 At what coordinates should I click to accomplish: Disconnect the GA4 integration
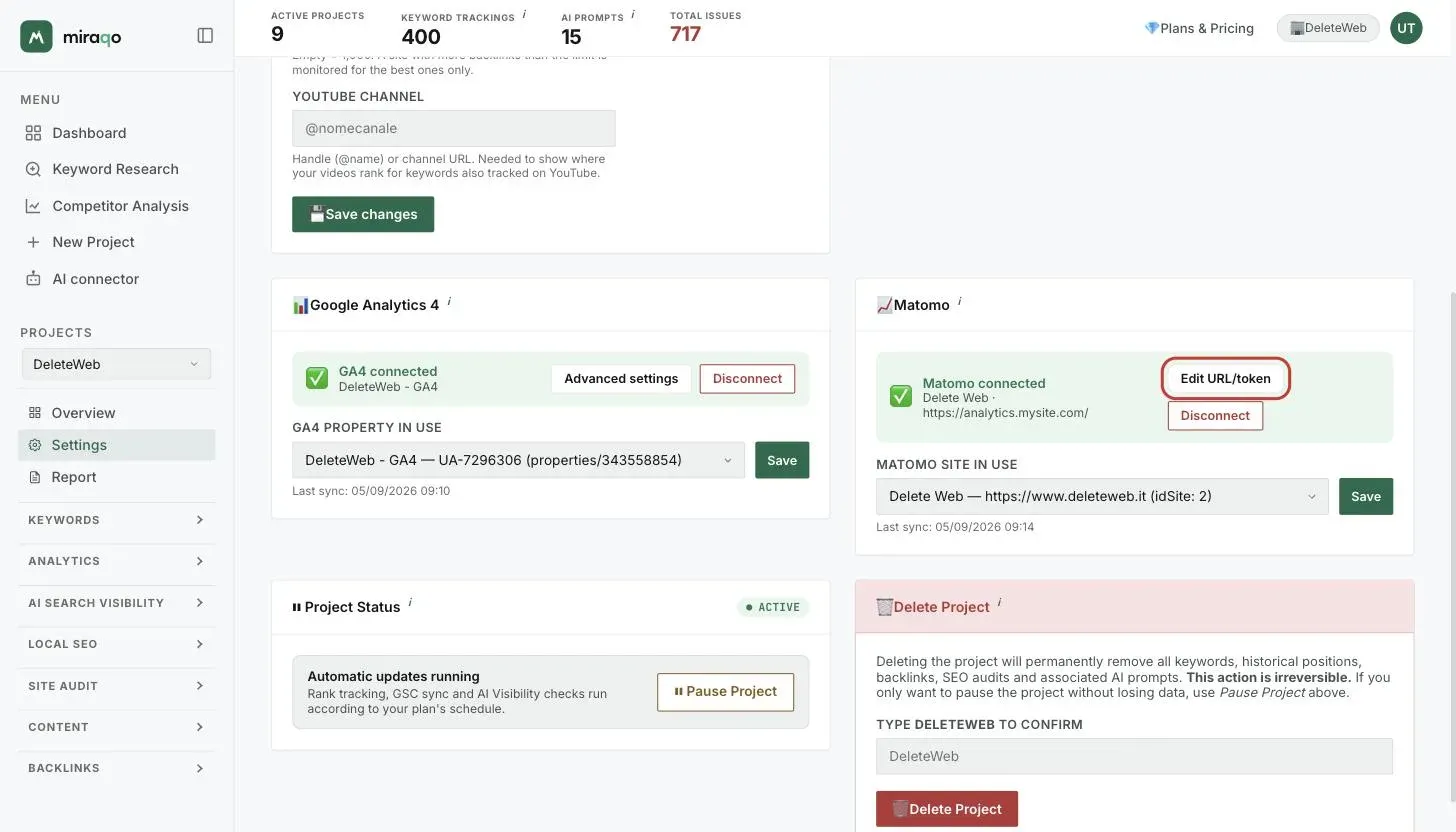pyautogui.click(x=747, y=379)
